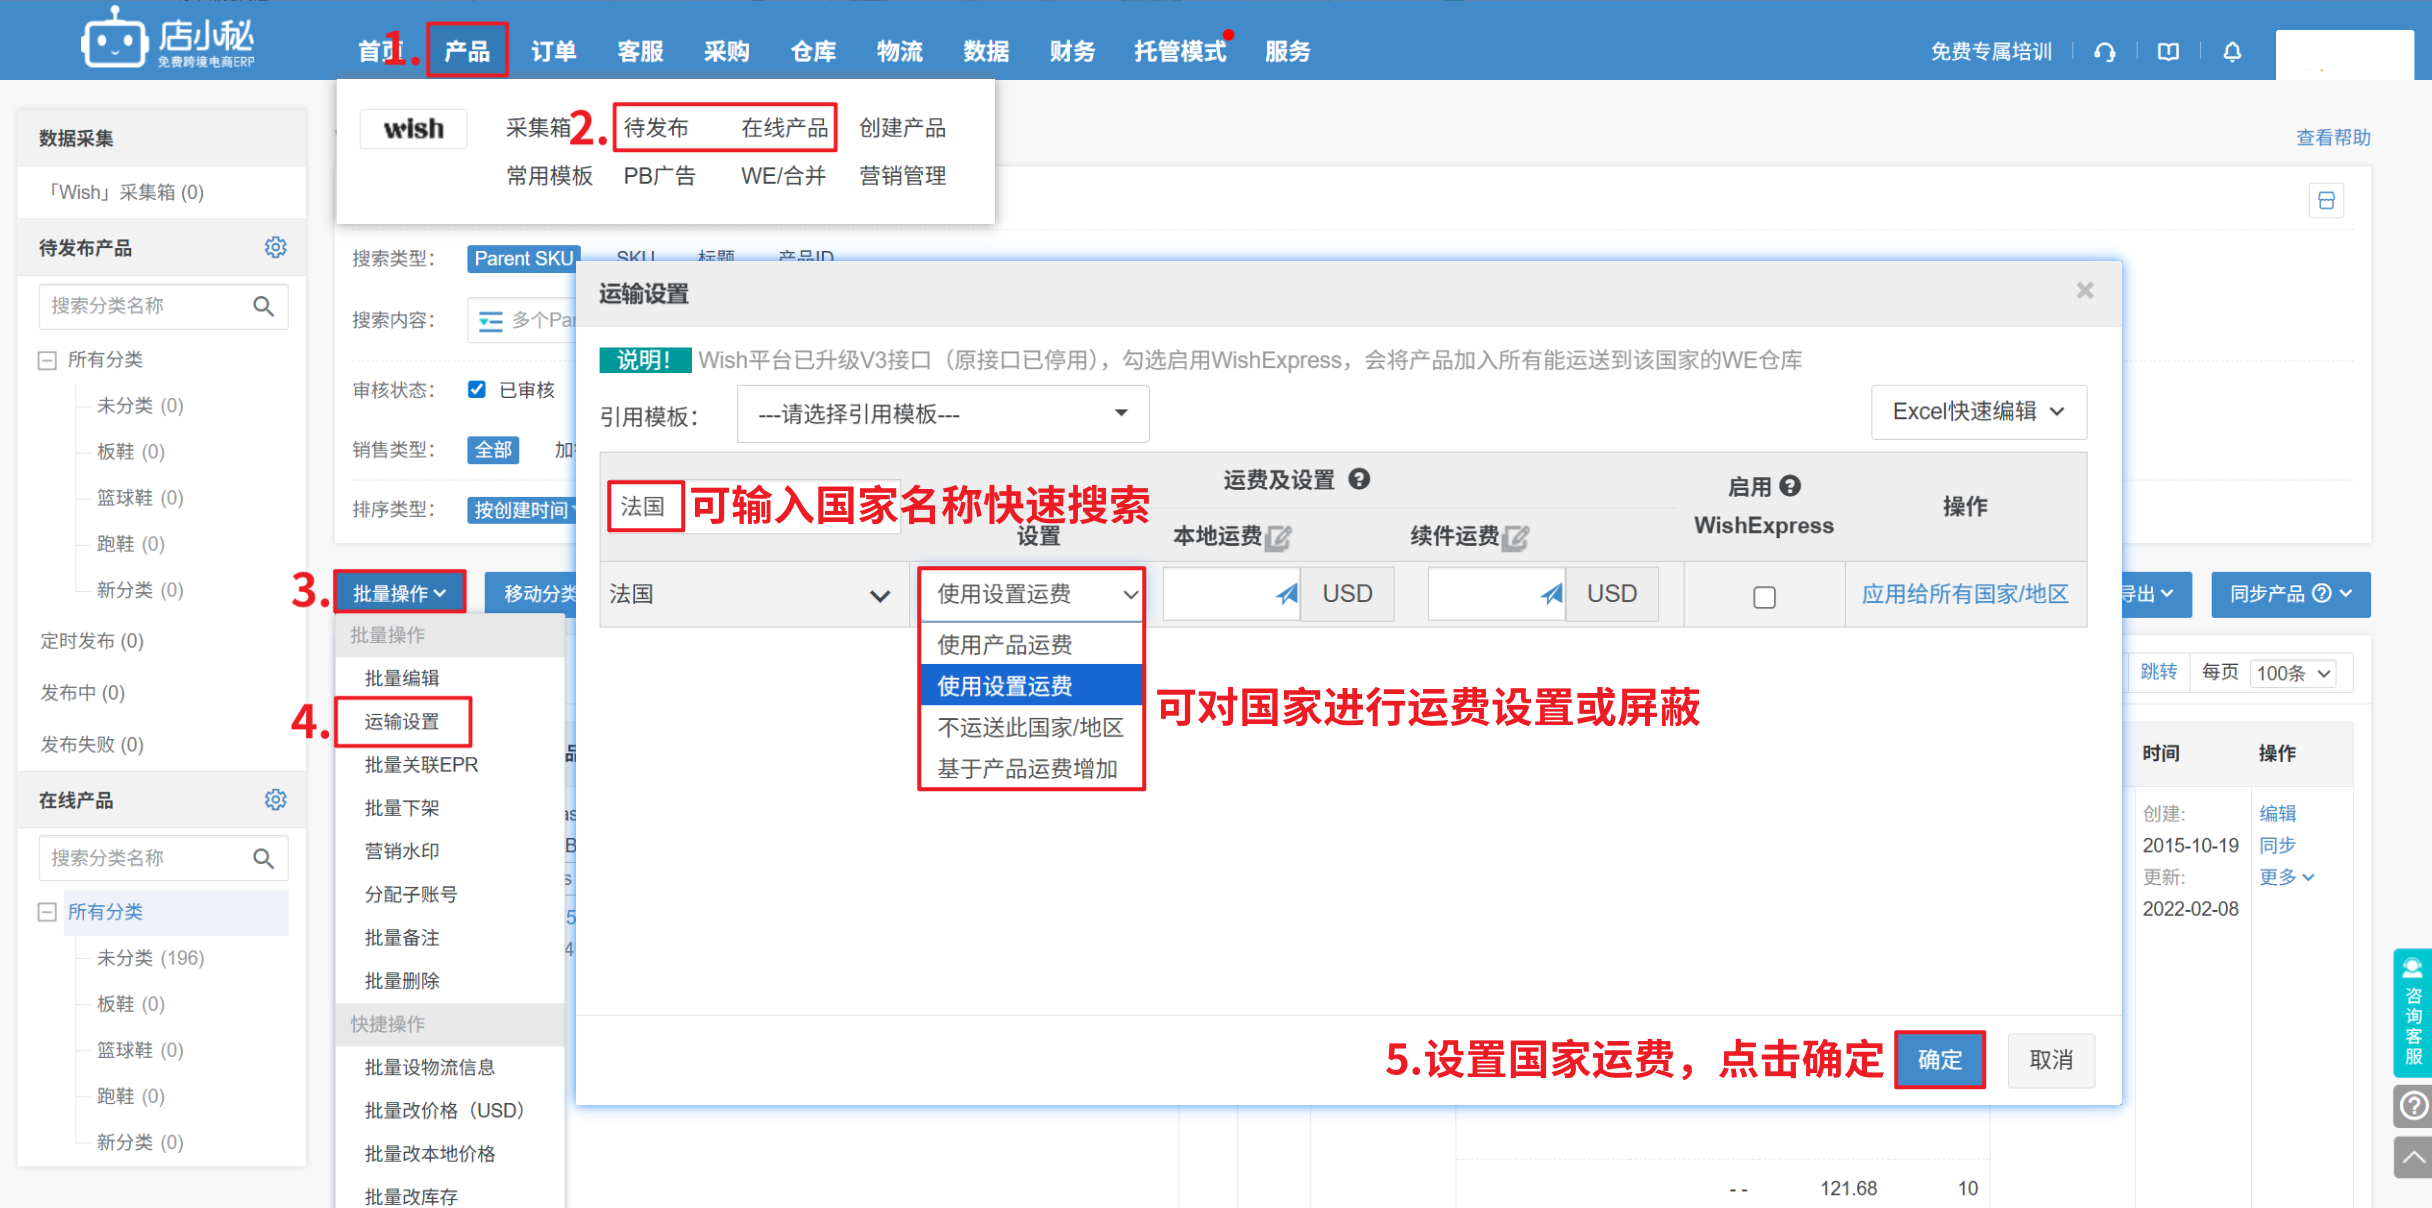Open settings gear beside 待发布产品
2432x1208 pixels.
pos(275,247)
